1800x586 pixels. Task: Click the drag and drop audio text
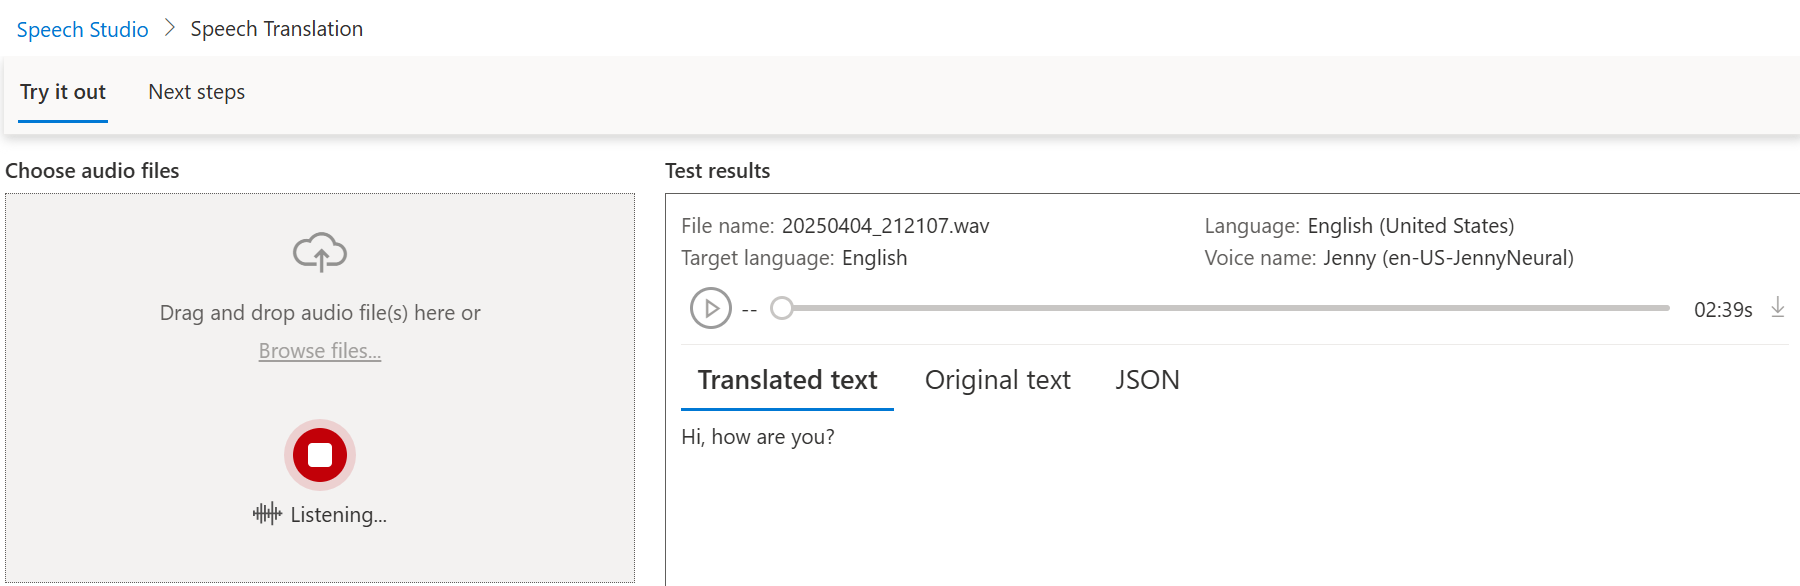point(320,313)
